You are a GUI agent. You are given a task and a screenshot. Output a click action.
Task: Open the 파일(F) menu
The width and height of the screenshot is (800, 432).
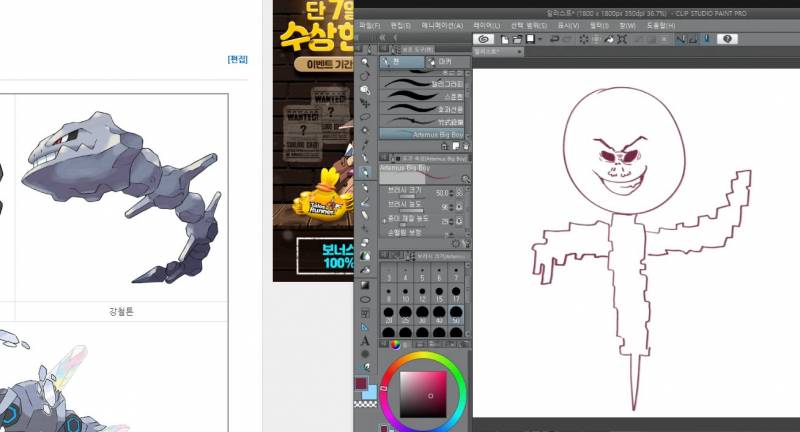click(369, 26)
